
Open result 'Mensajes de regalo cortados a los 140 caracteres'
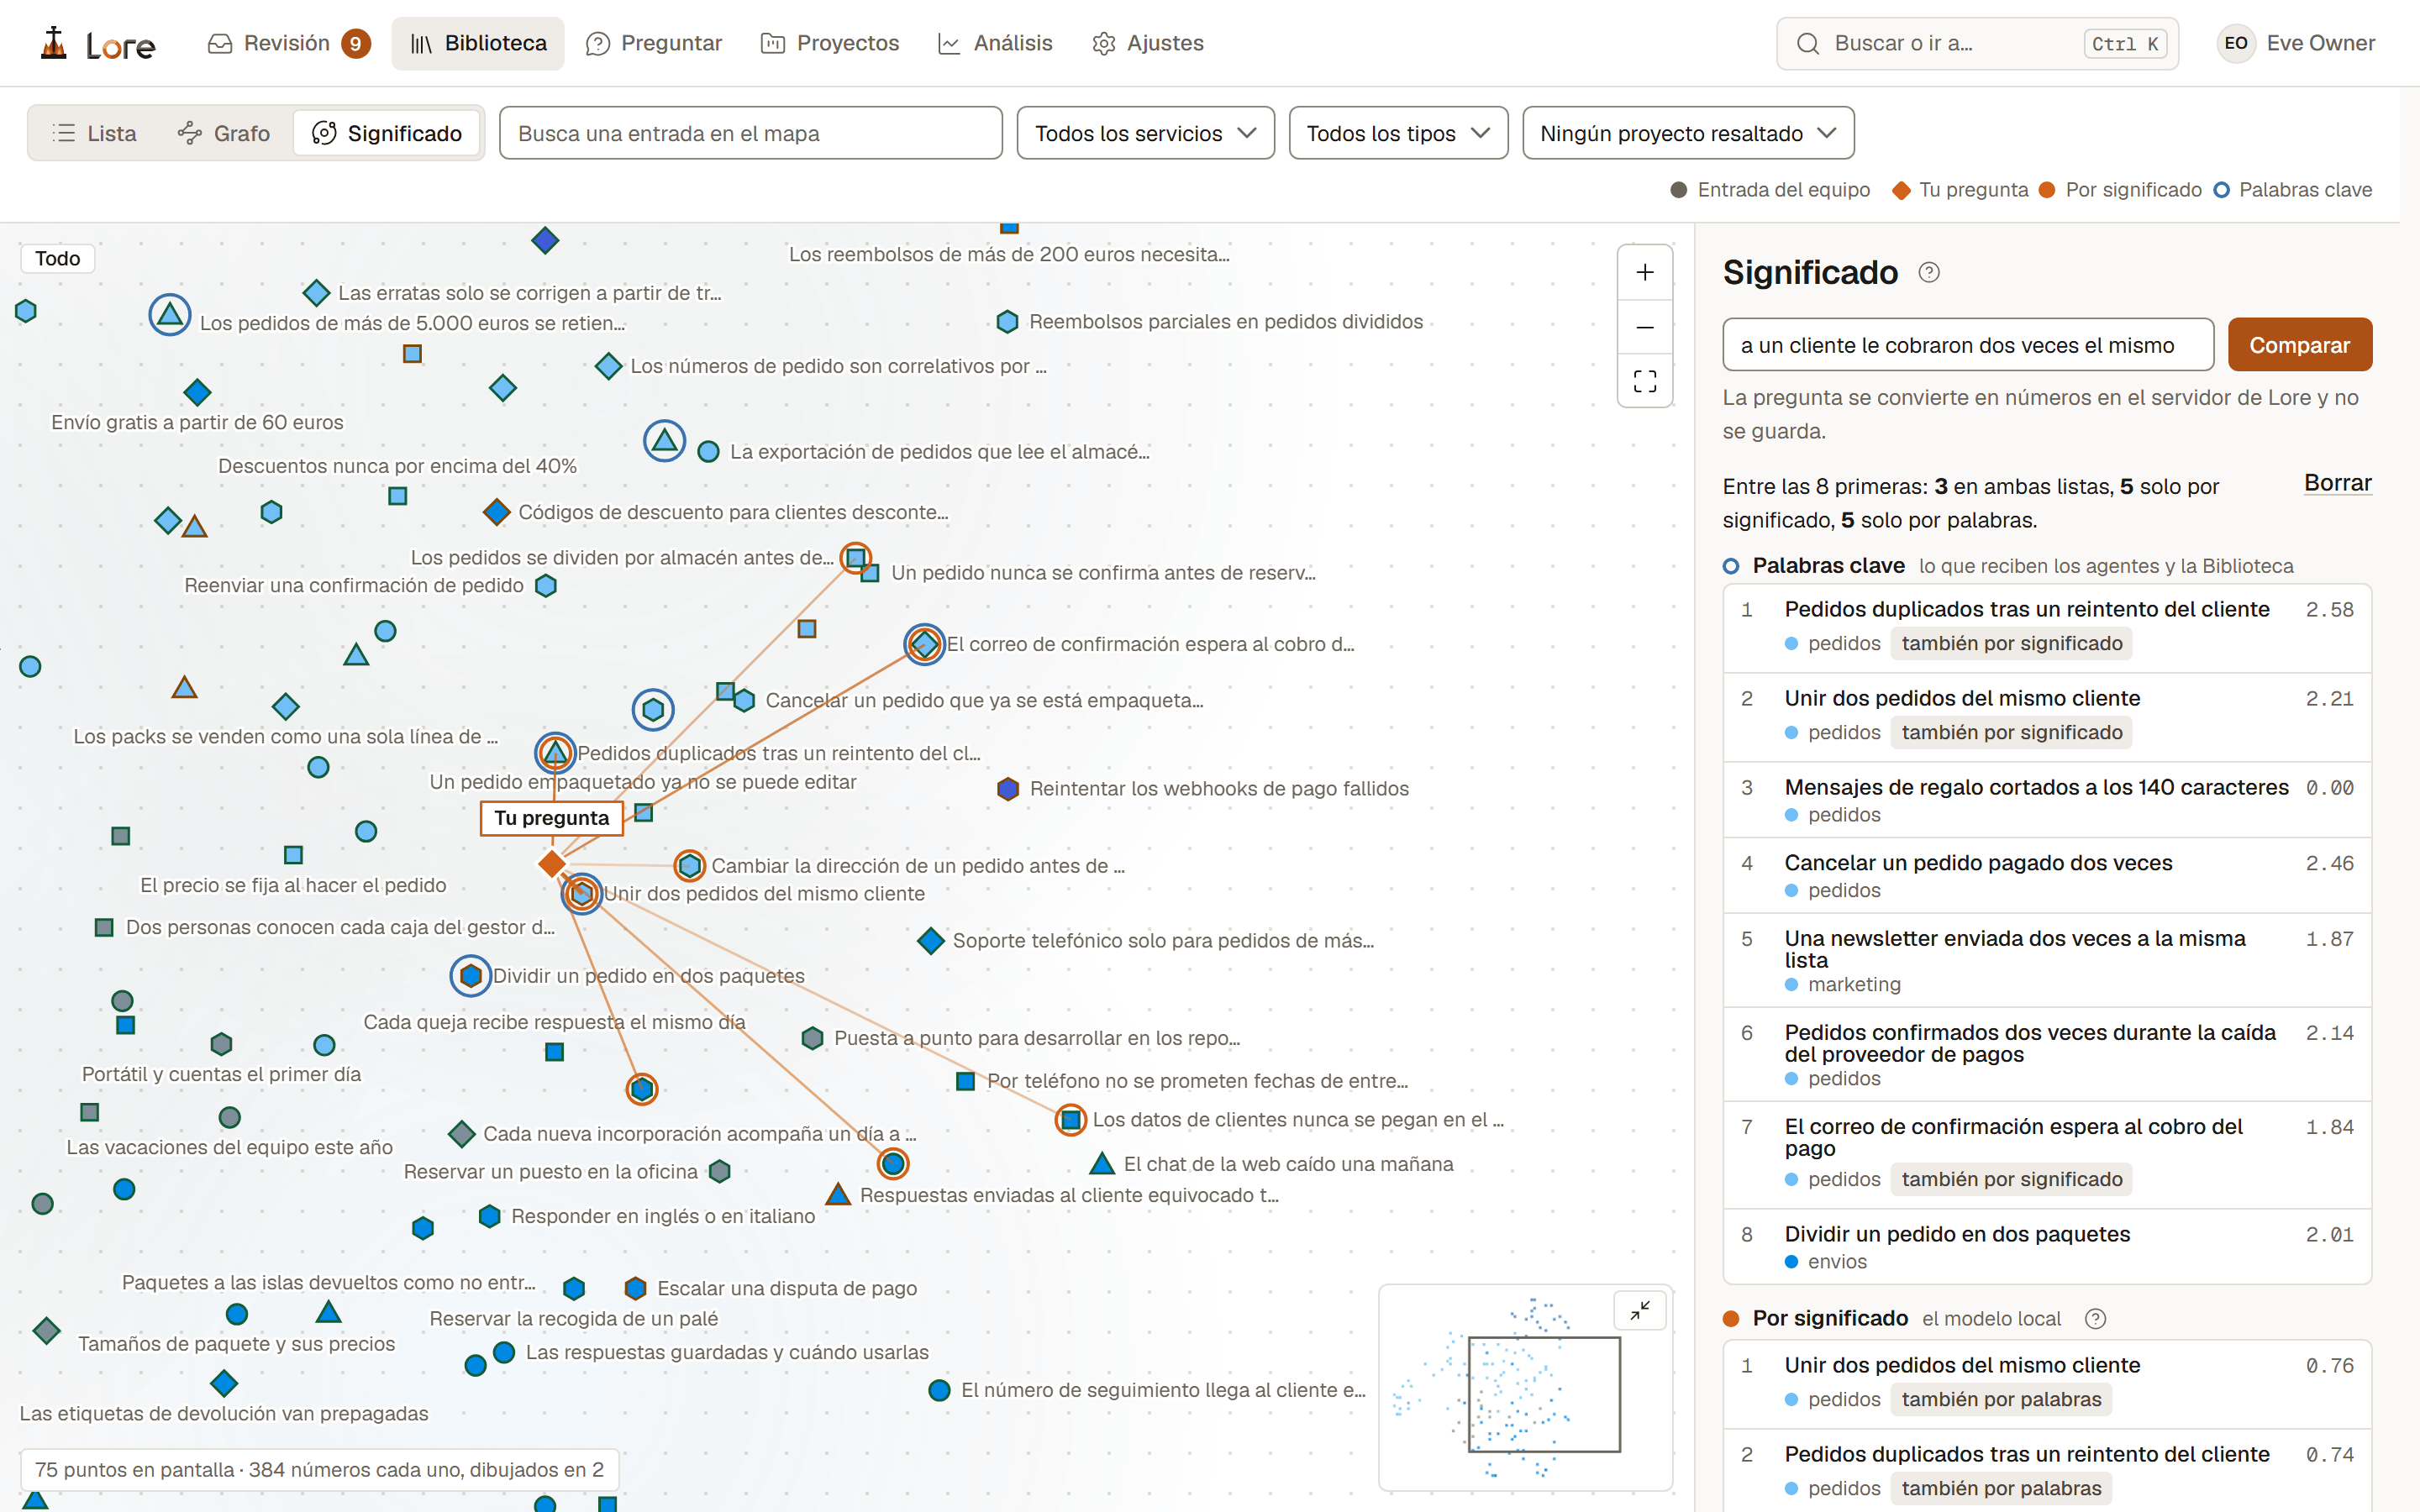(2046, 800)
